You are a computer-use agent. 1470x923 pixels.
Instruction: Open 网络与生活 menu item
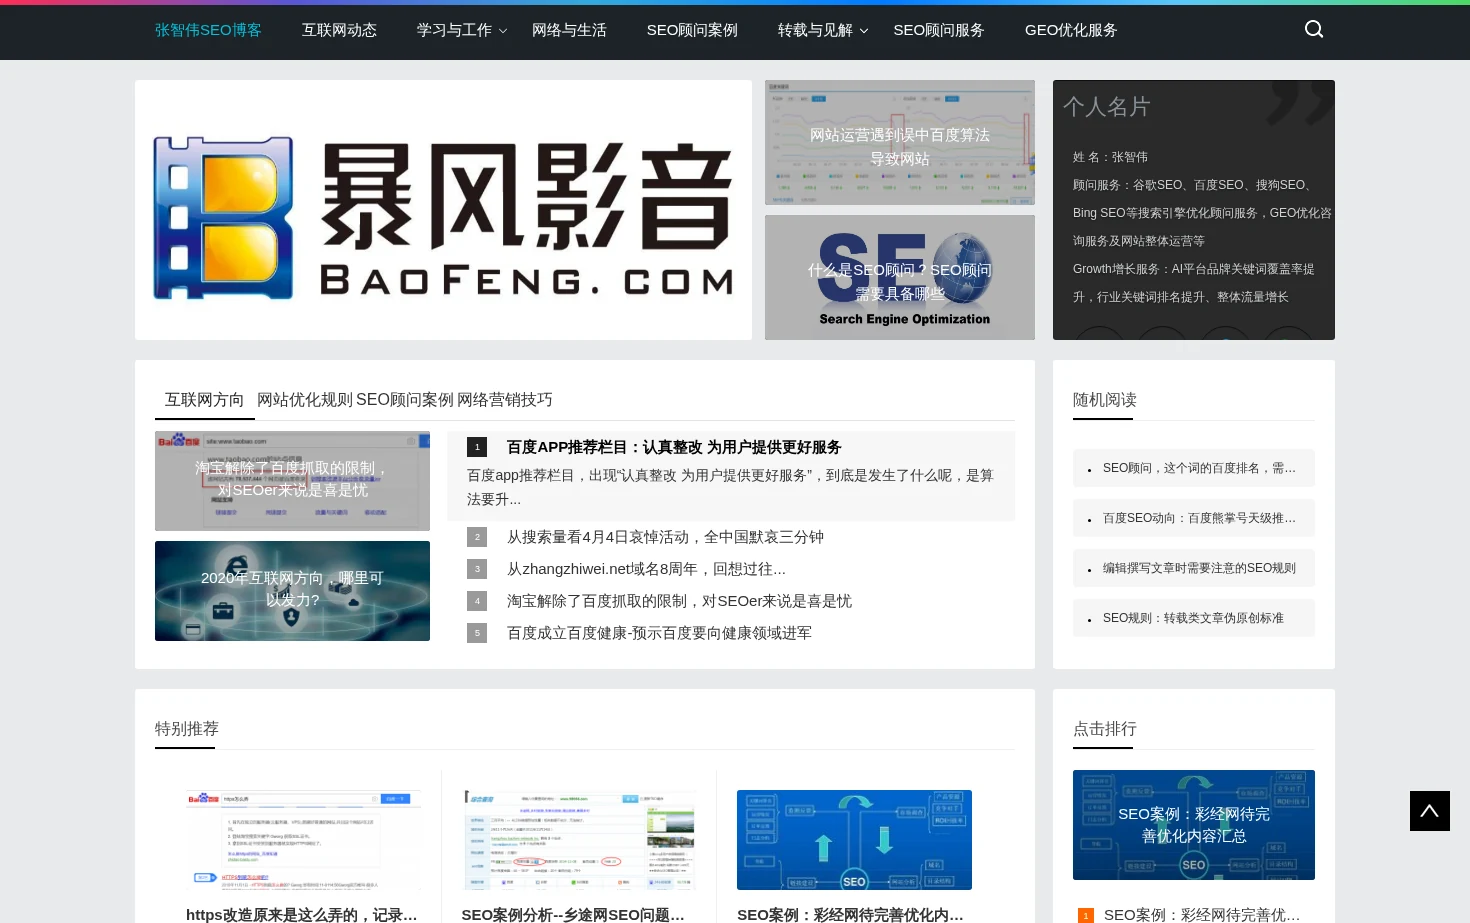point(569,30)
